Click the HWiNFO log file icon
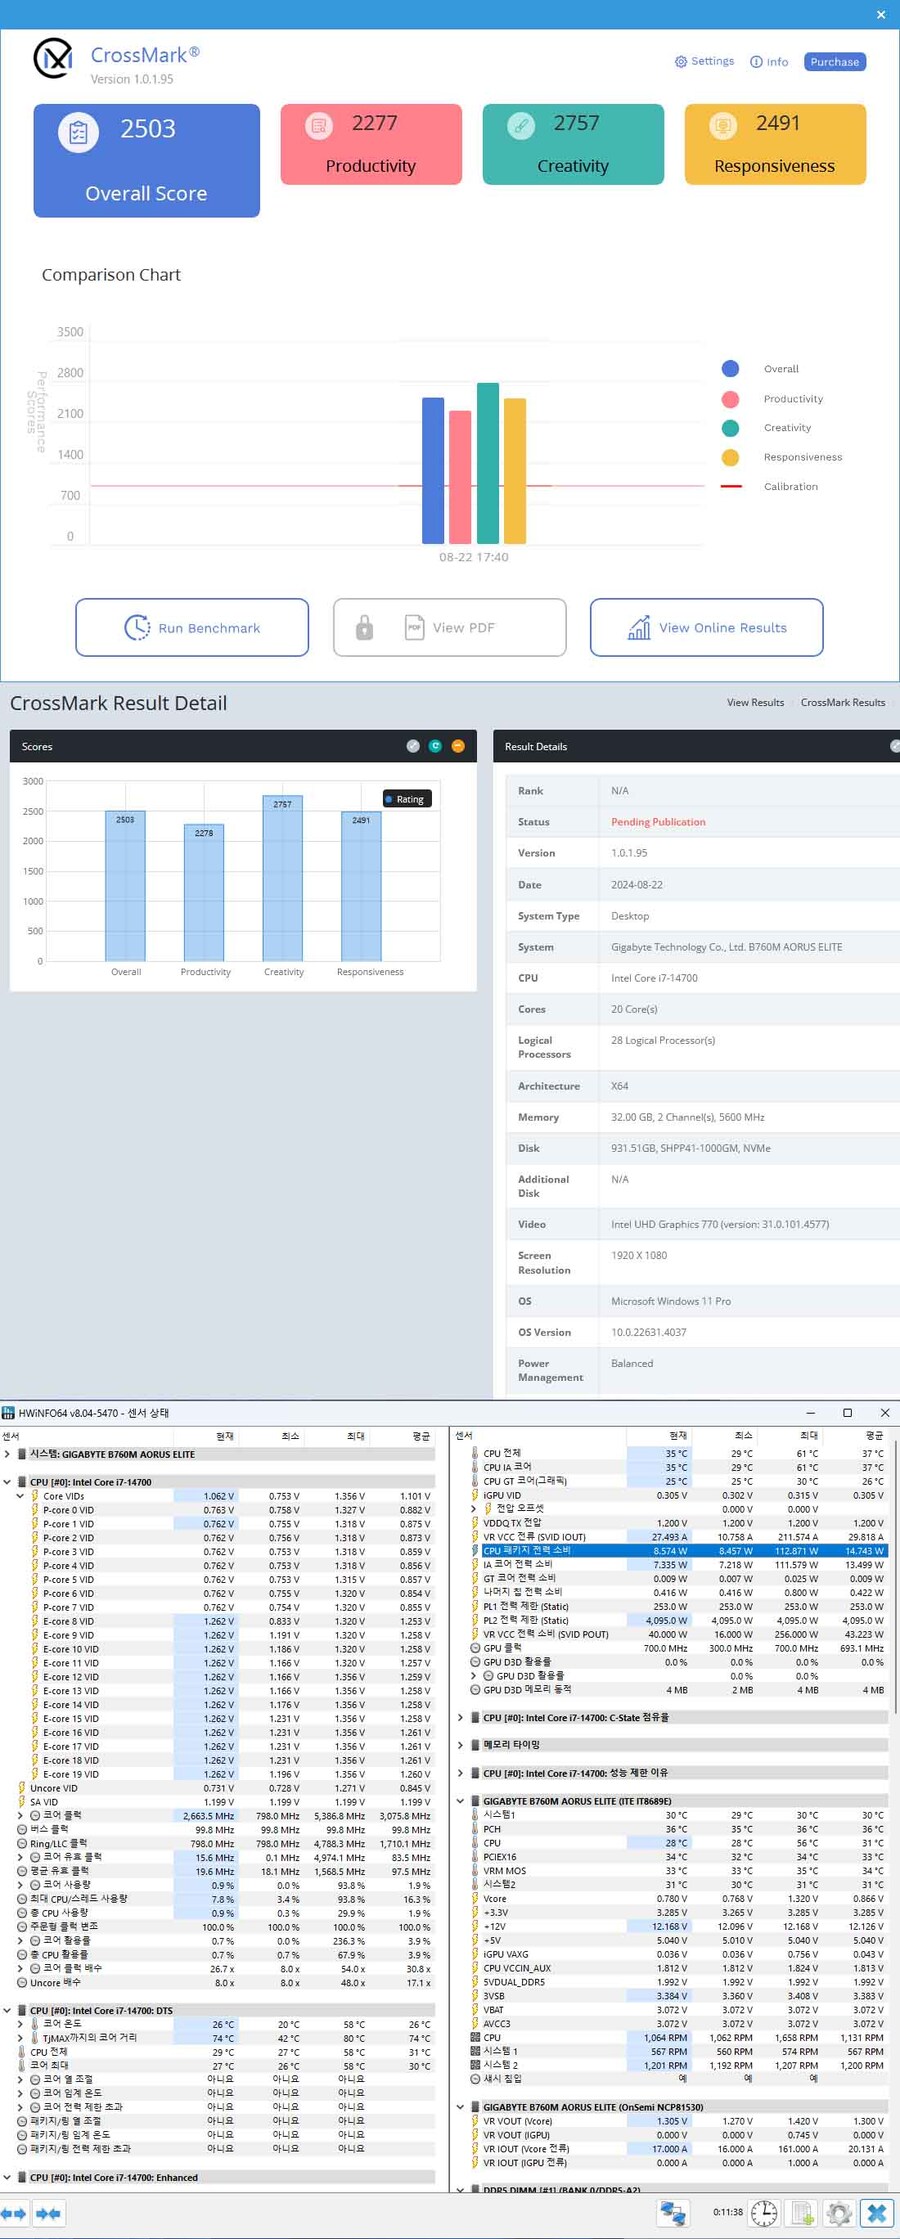900x2239 pixels. (802, 2213)
